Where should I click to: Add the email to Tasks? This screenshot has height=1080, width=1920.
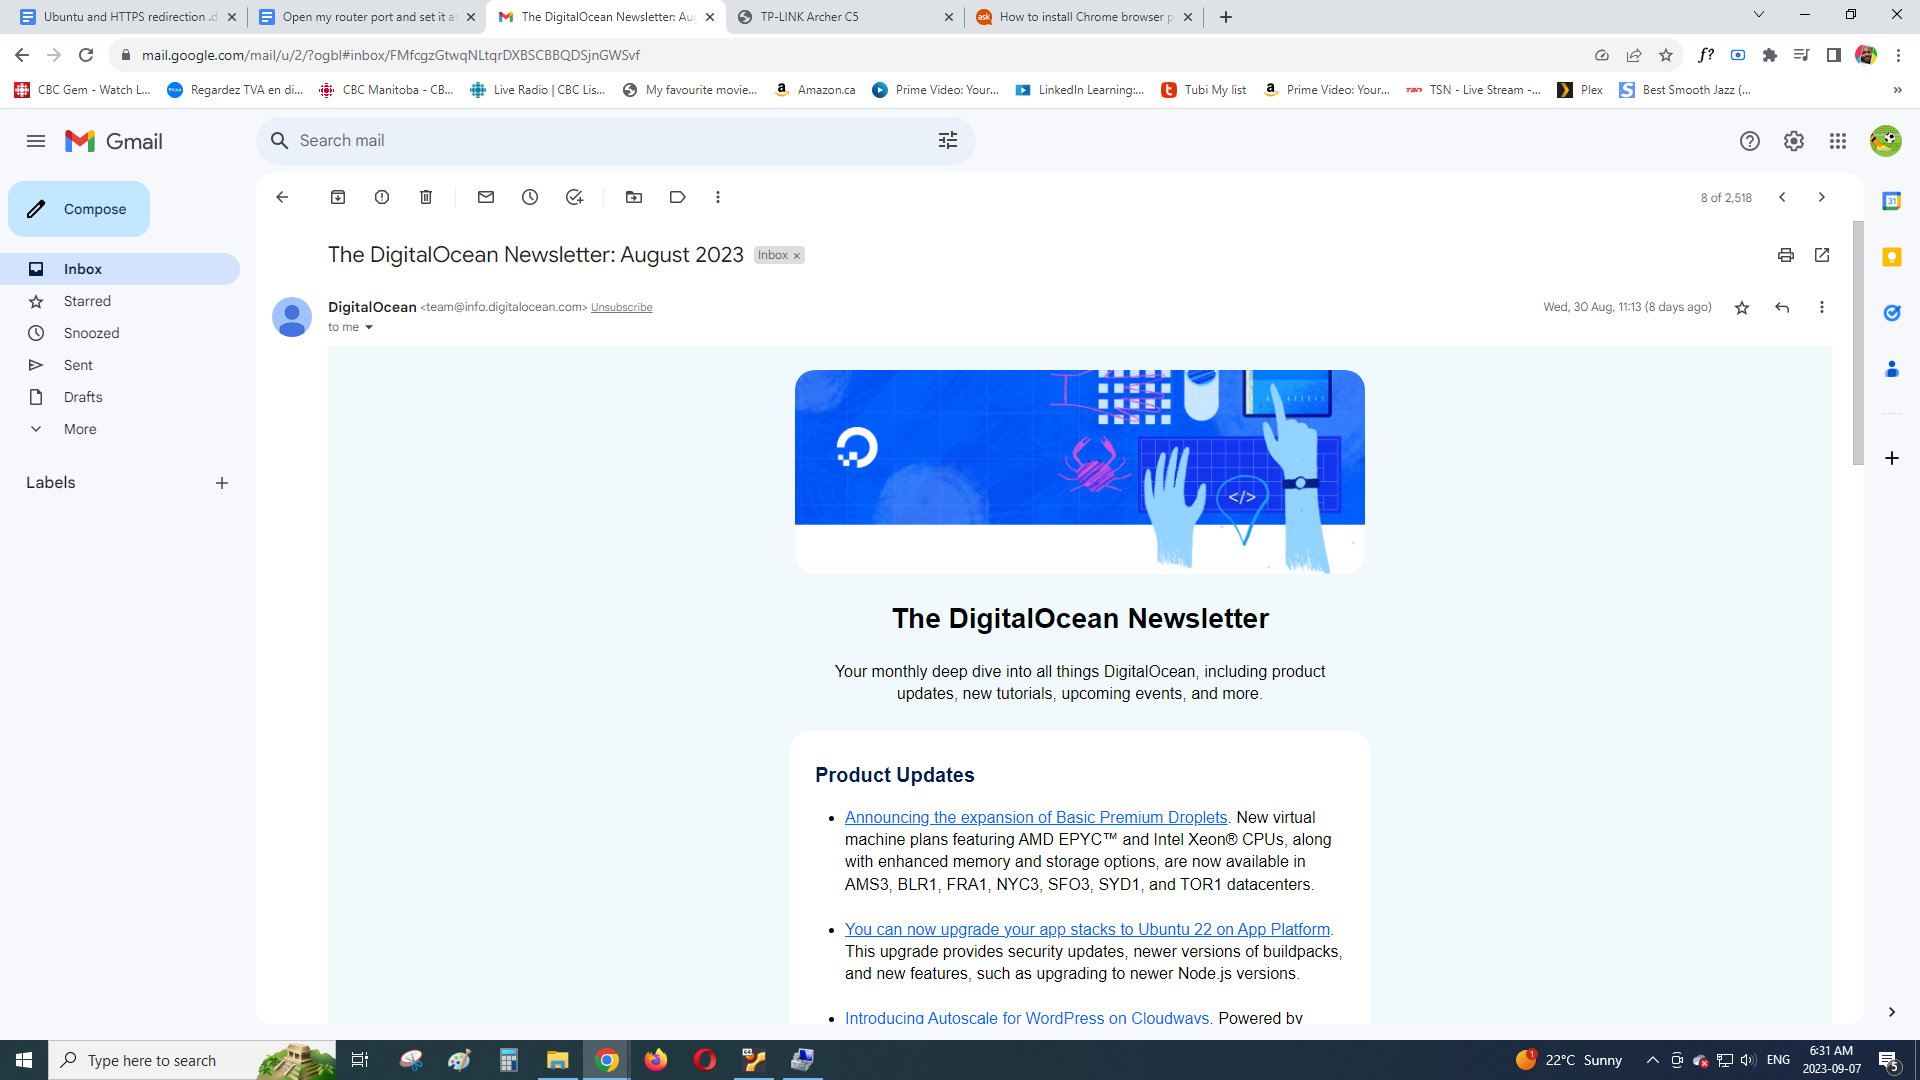(574, 197)
